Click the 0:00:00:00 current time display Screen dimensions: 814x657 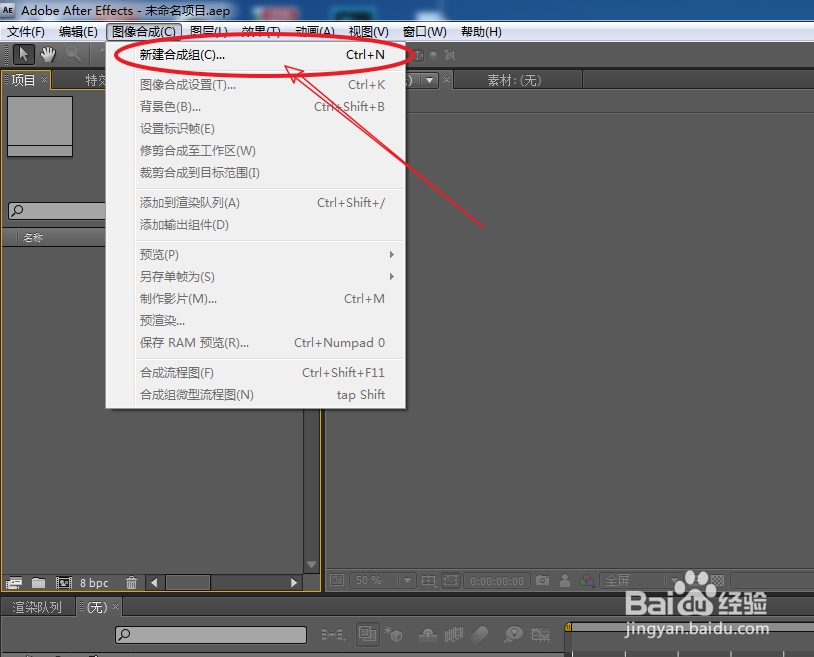tap(497, 581)
